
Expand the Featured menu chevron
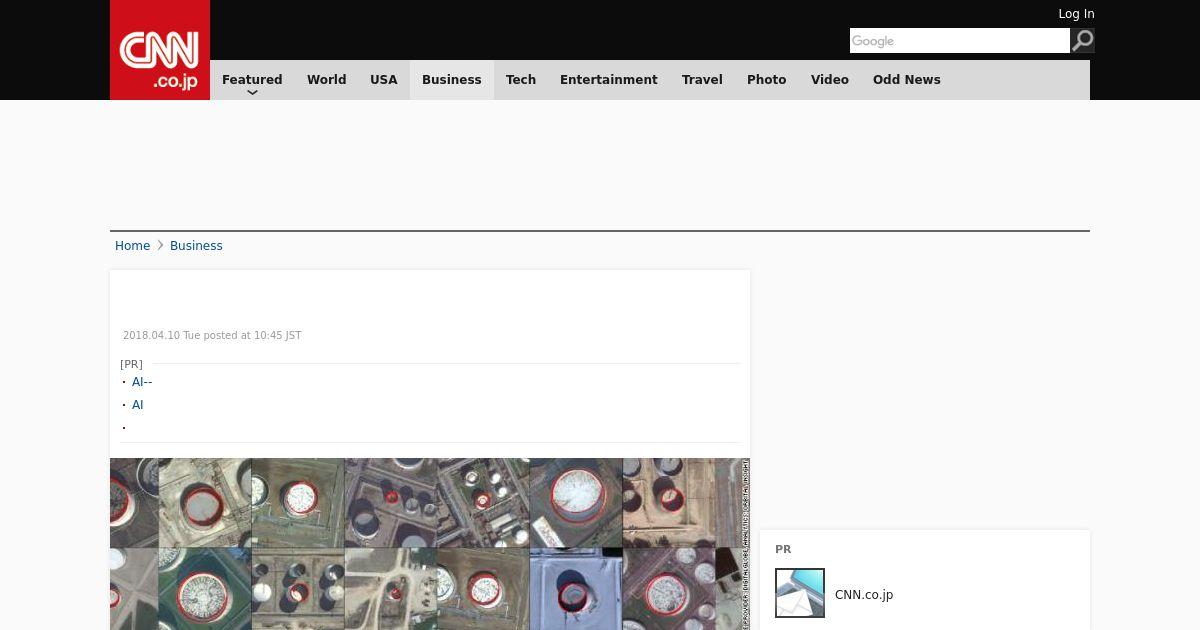click(x=252, y=92)
